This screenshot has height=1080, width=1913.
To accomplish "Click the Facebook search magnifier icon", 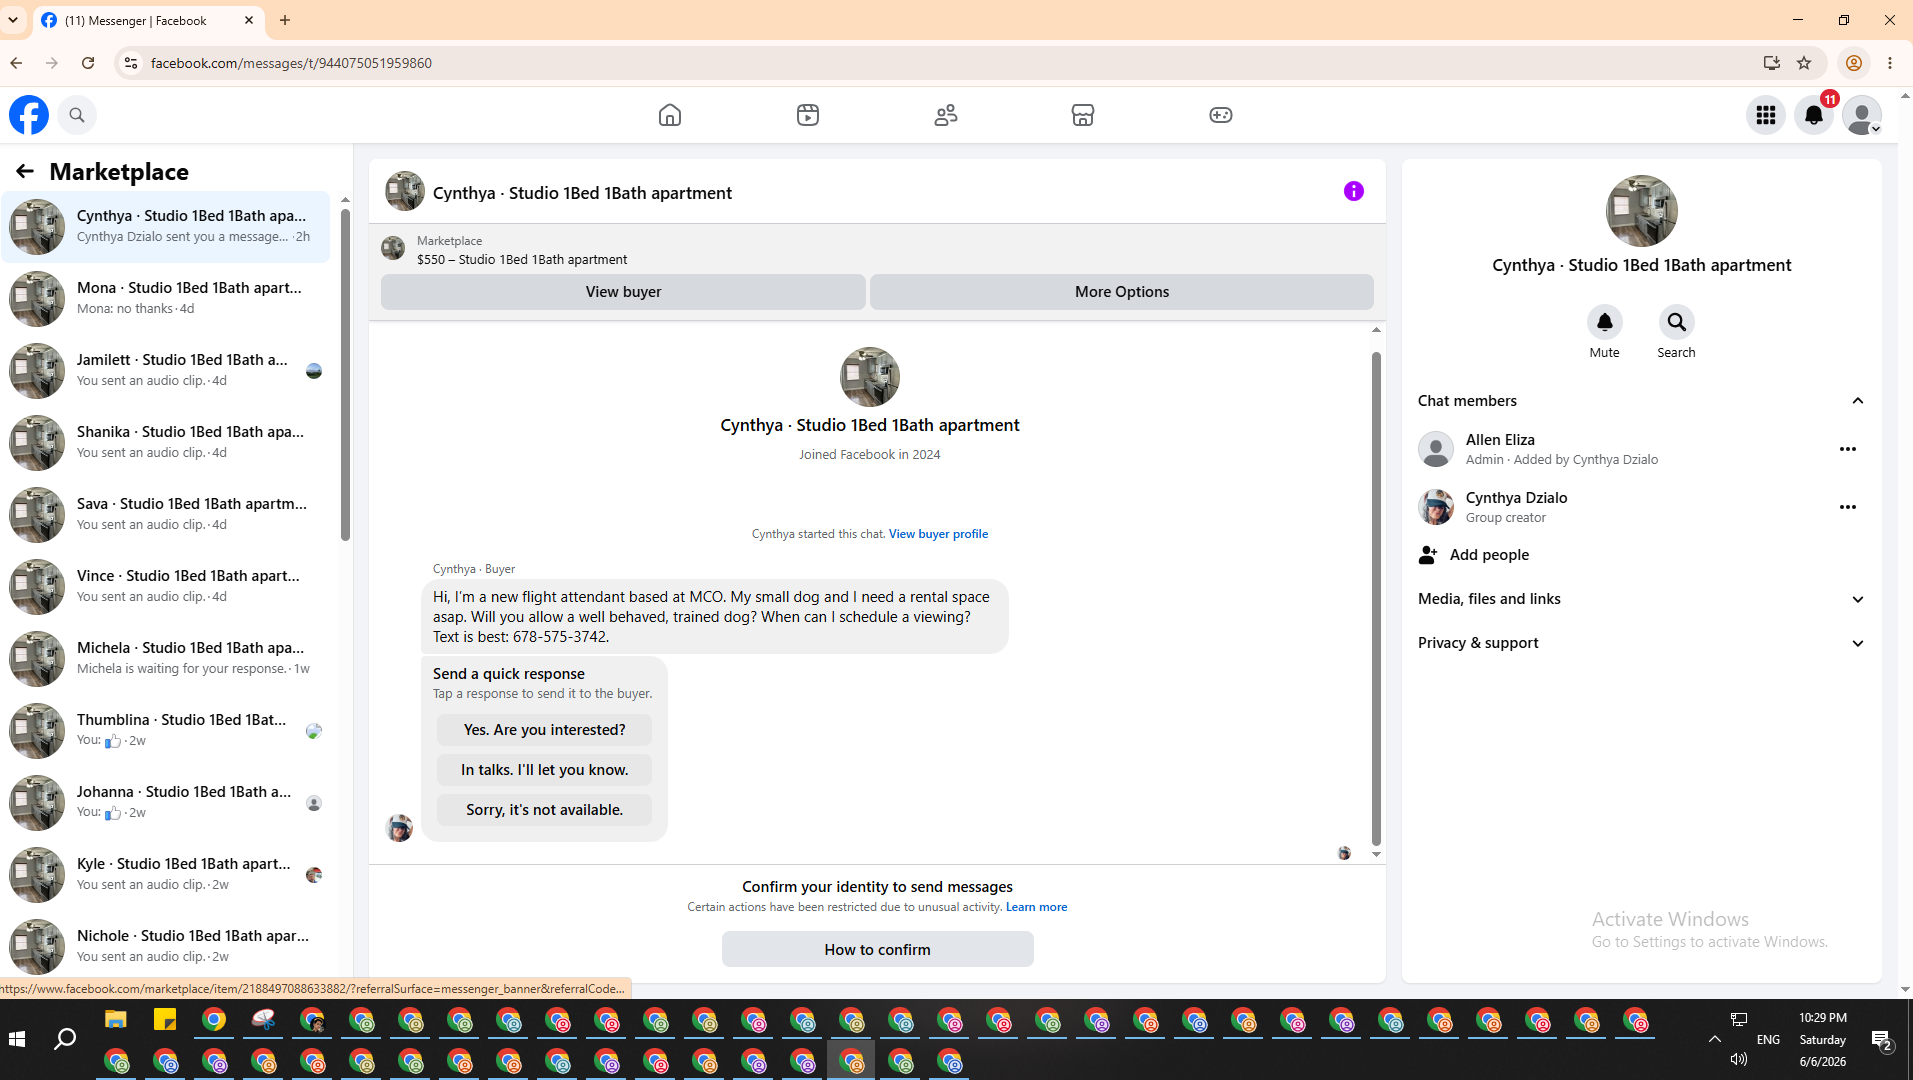I will point(77,115).
